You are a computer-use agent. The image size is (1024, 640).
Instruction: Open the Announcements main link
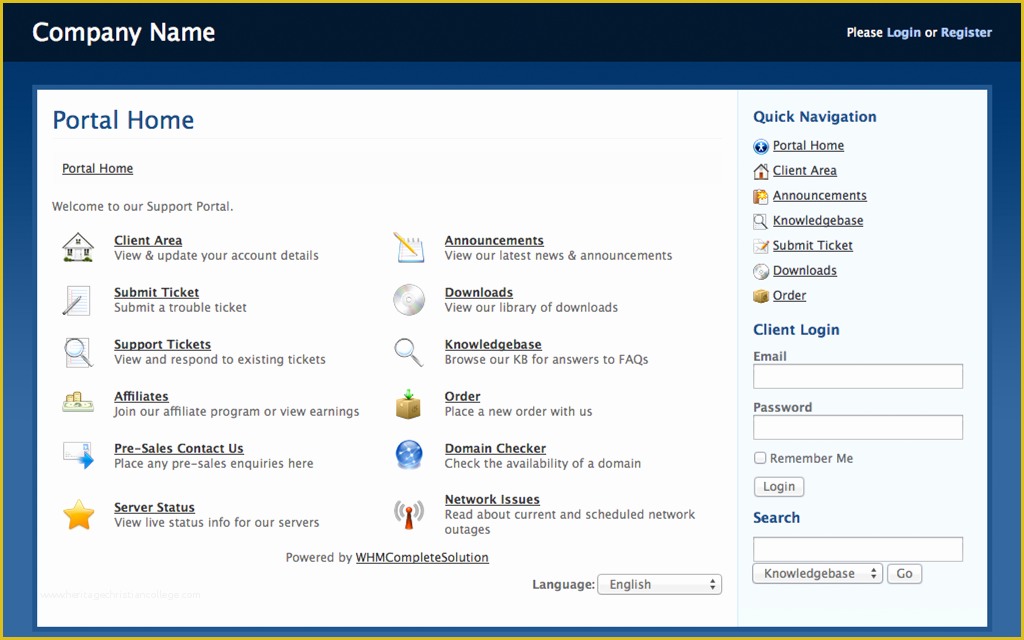(x=494, y=240)
